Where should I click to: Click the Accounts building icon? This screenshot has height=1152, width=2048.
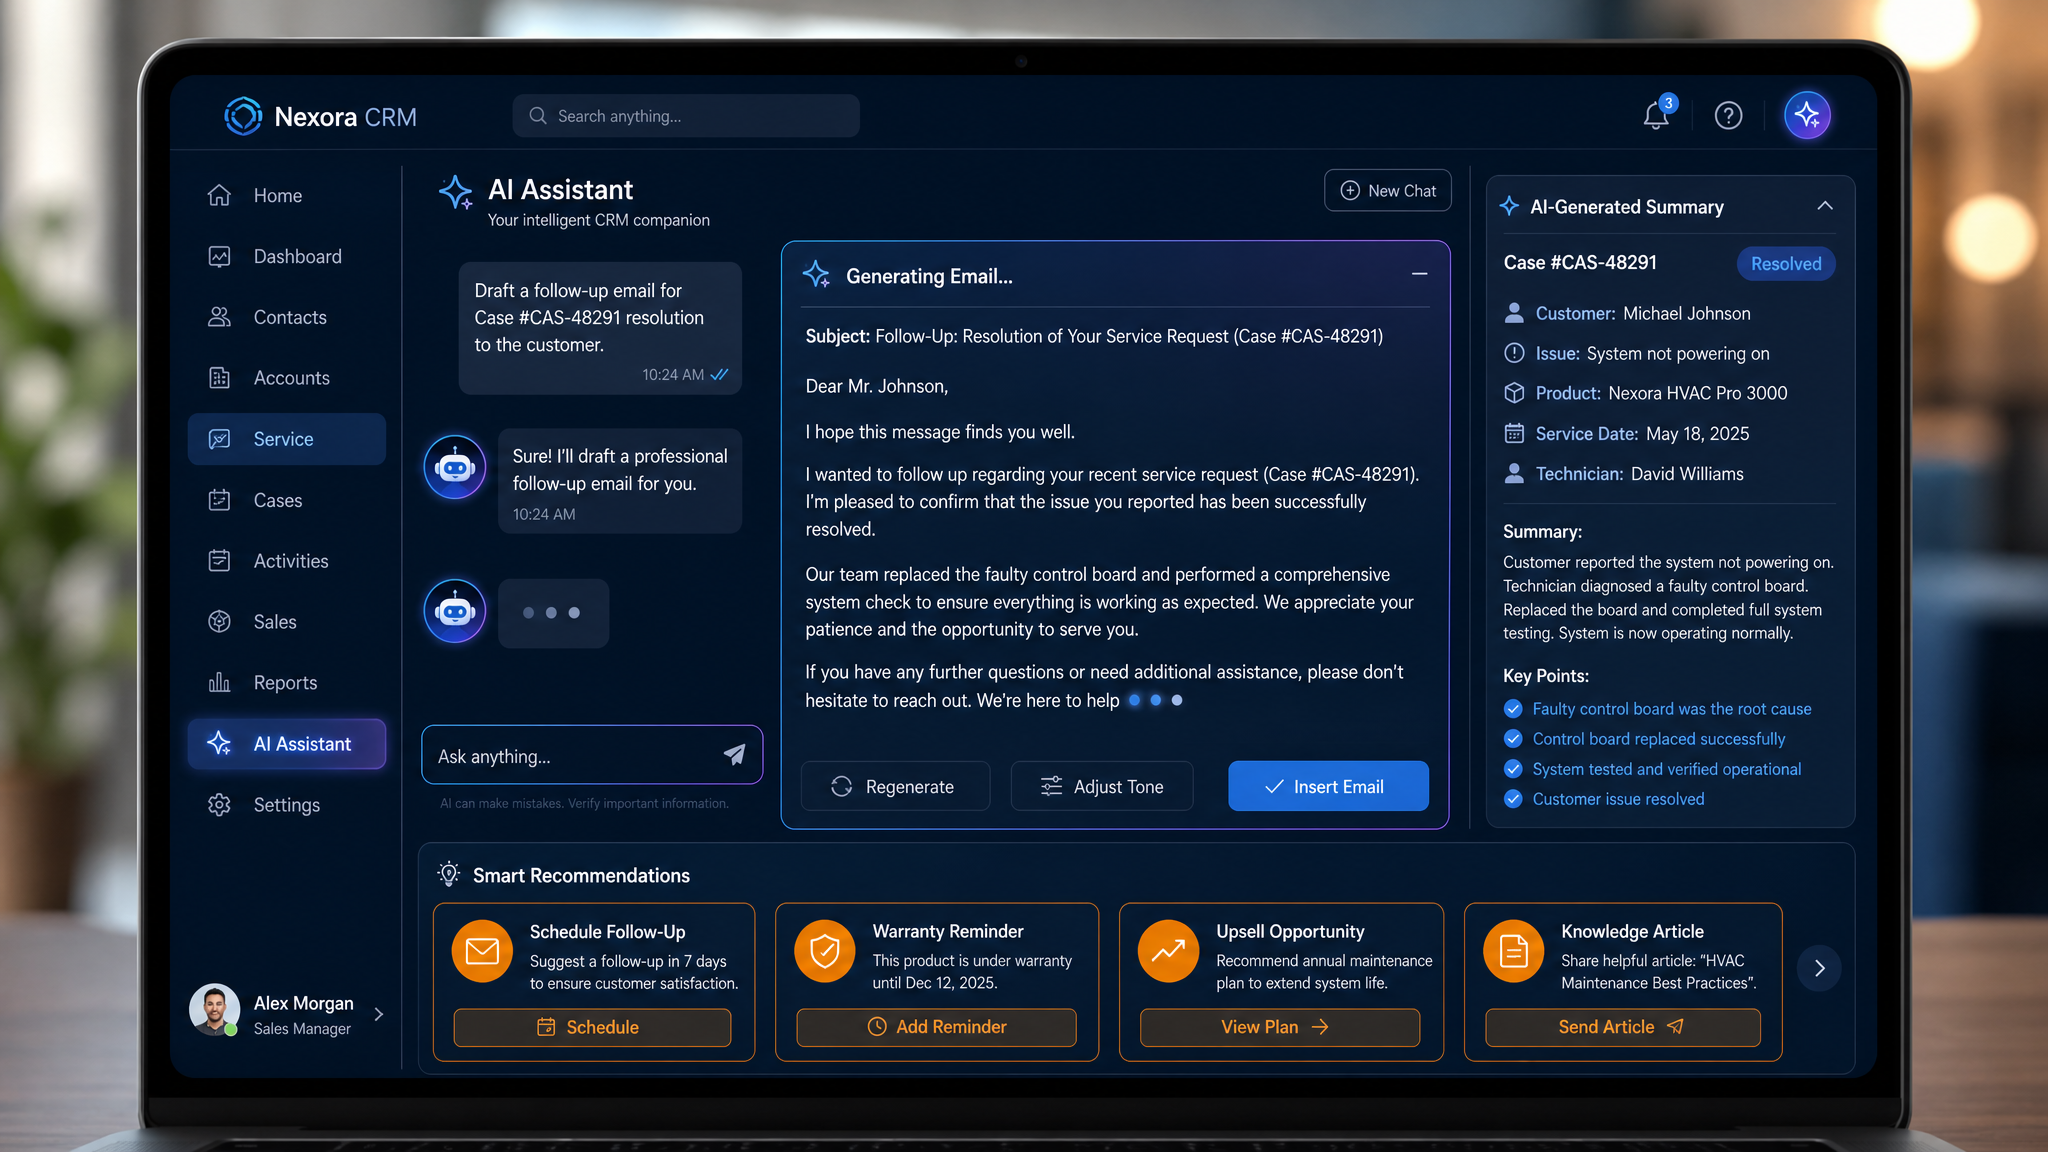pyautogui.click(x=220, y=378)
